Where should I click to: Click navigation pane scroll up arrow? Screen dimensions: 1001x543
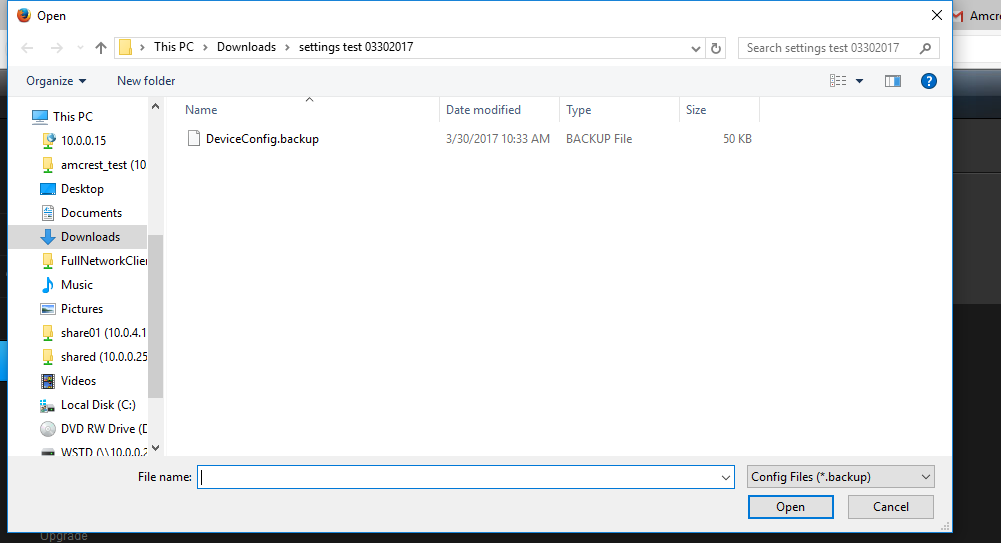pos(155,107)
